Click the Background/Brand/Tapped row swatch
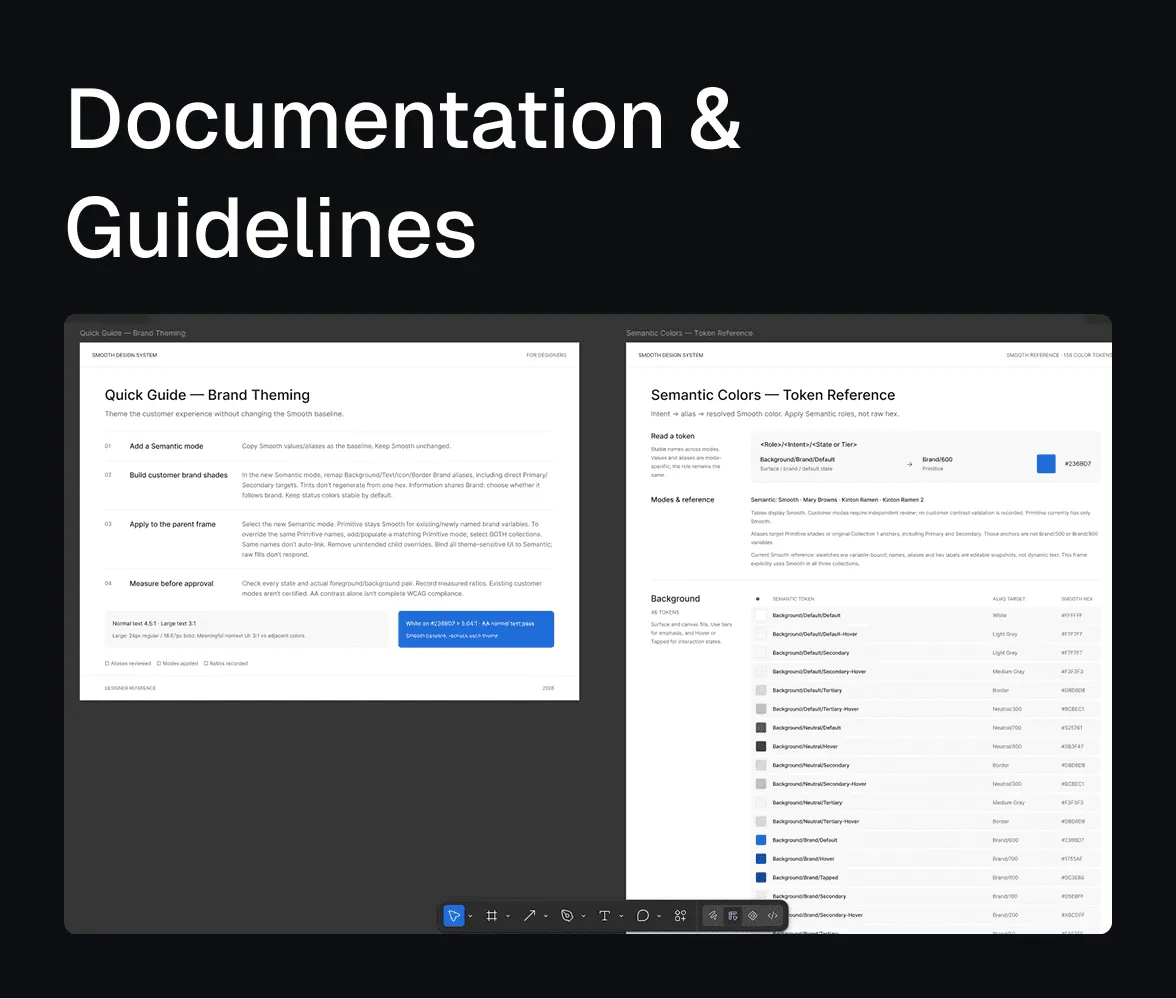The width and height of the screenshot is (1176, 999). (x=760, y=878)
